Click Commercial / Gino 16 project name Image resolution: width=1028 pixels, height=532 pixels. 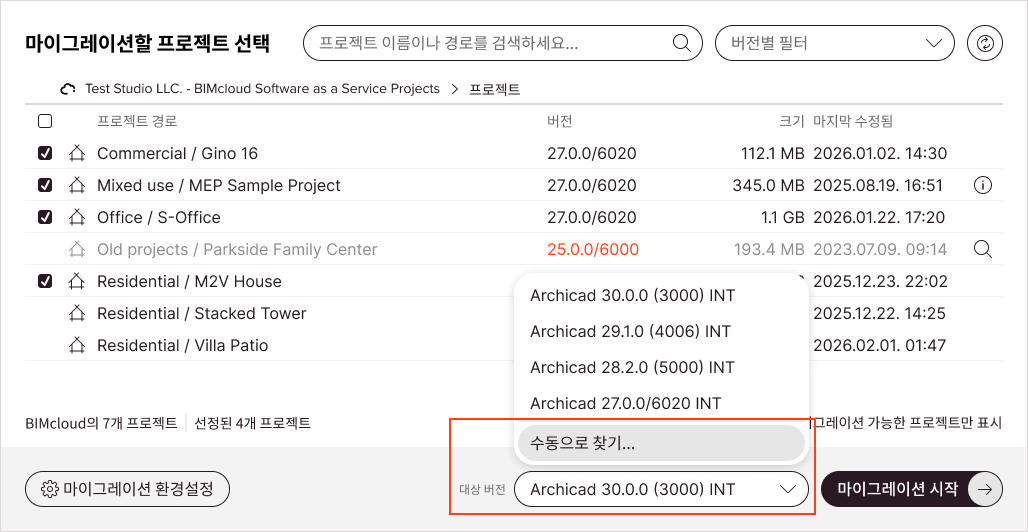(177, 153)
